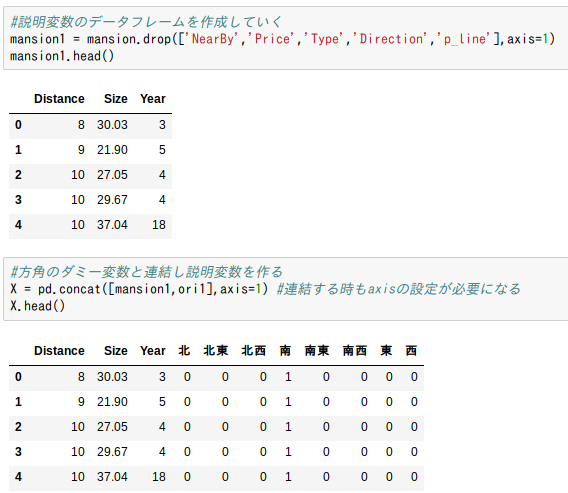Screen dimensions: 568x493
Task: Click Size value 21.90 in X output table
Action: [x=112, y=402]
